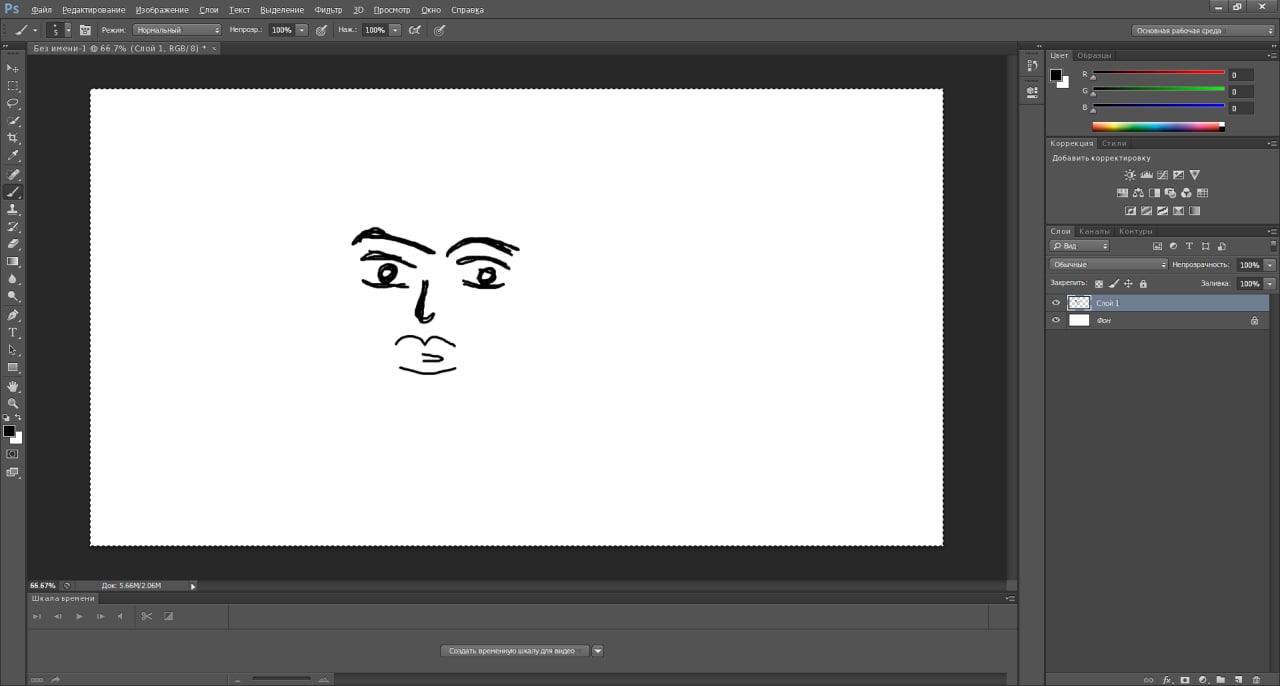Switch to the Образцы tab
The width and height of the screenshot is (1280, 686).
[x=1094, y=56]
